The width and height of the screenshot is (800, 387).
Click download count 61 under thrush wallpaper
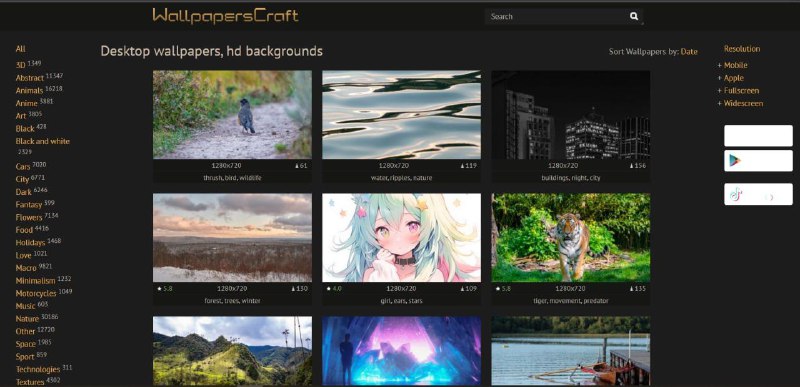301,166
